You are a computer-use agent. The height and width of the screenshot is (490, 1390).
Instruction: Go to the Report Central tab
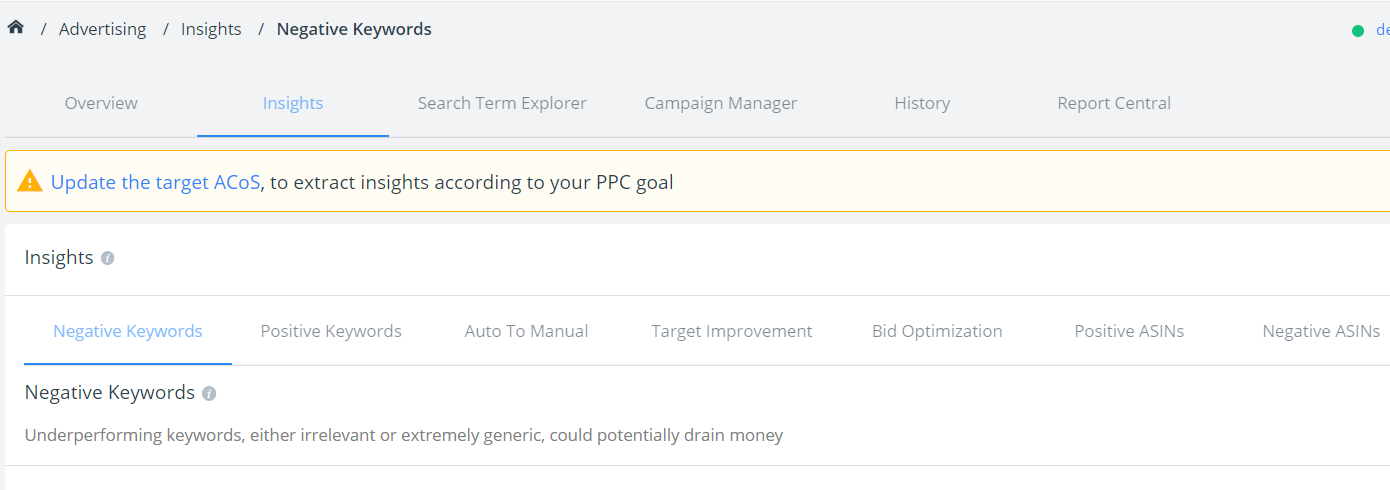tap(1114, 103)
